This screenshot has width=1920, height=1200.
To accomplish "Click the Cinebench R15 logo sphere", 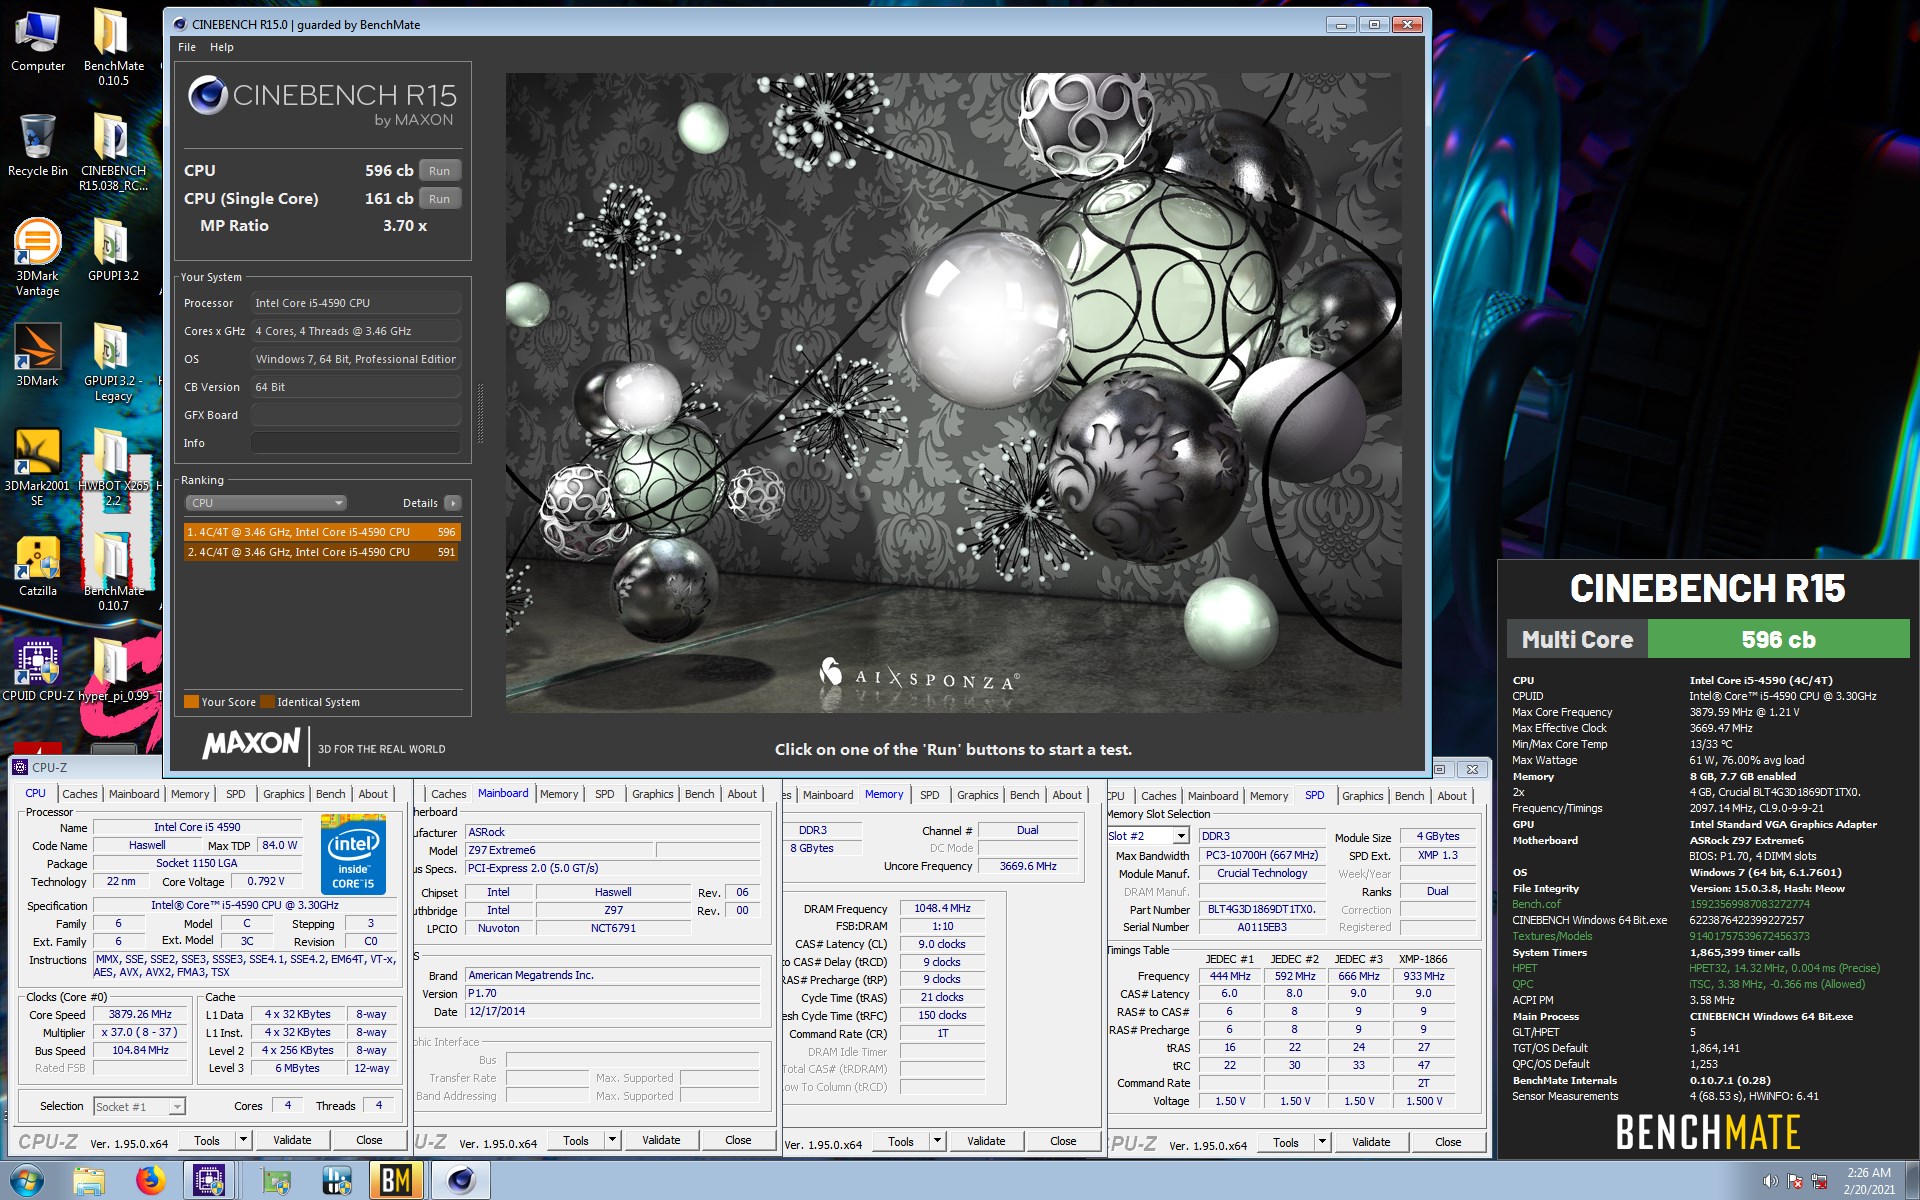I will tap(208, 95).
